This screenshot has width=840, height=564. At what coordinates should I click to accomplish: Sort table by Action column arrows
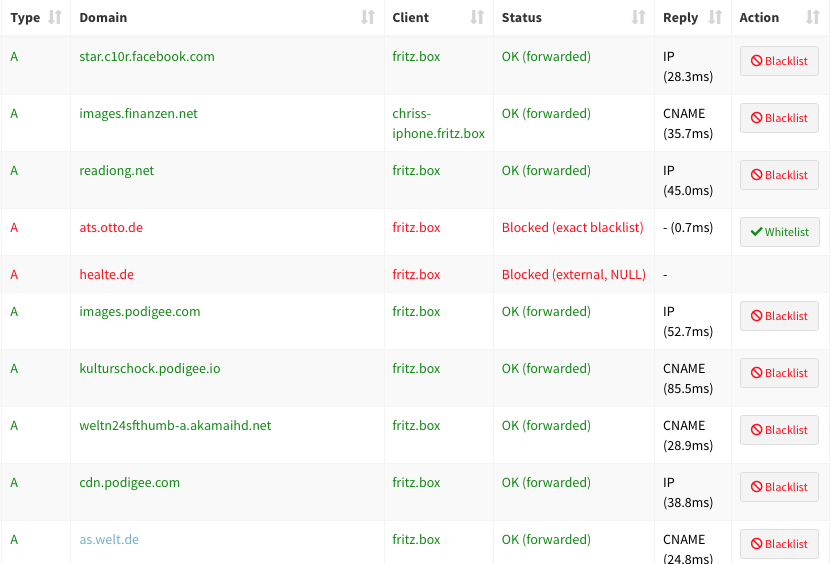click(x=813, y=18)
